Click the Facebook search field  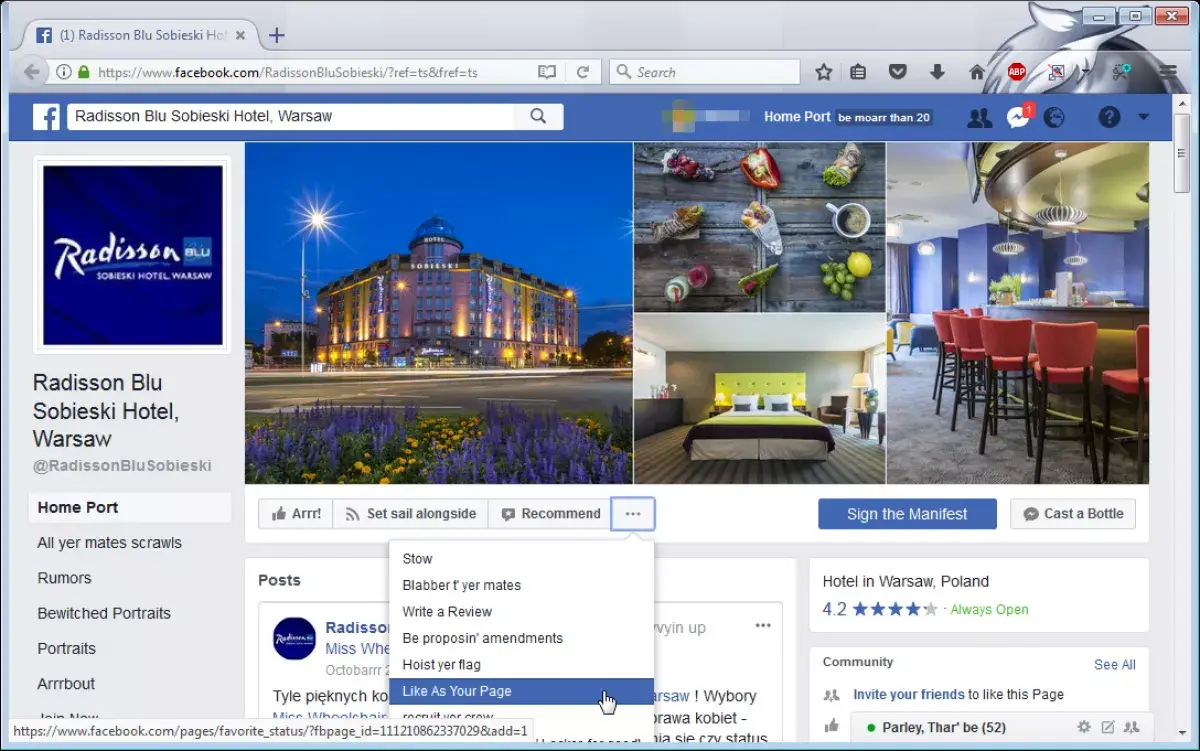(x=291, y=116)
